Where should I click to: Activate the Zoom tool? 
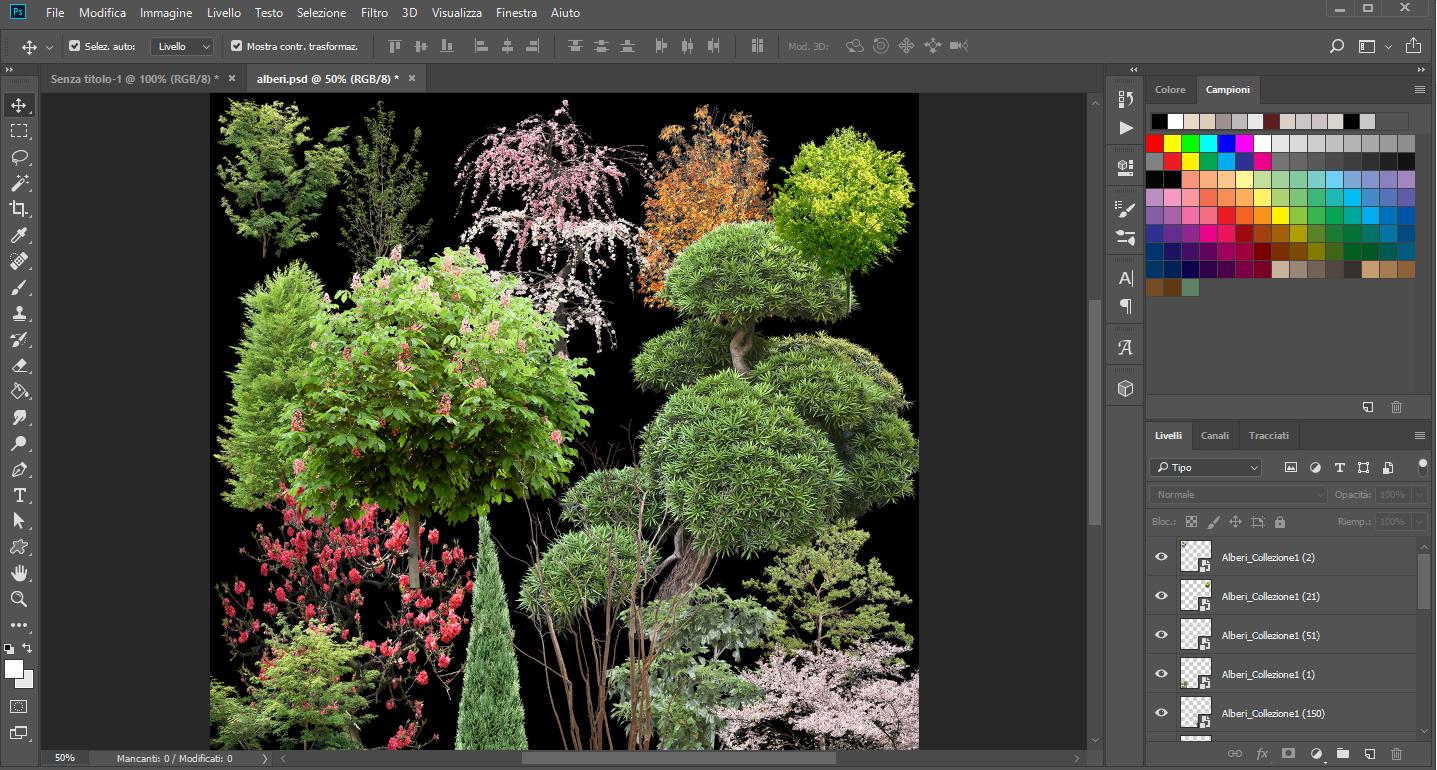click(20, 599)
